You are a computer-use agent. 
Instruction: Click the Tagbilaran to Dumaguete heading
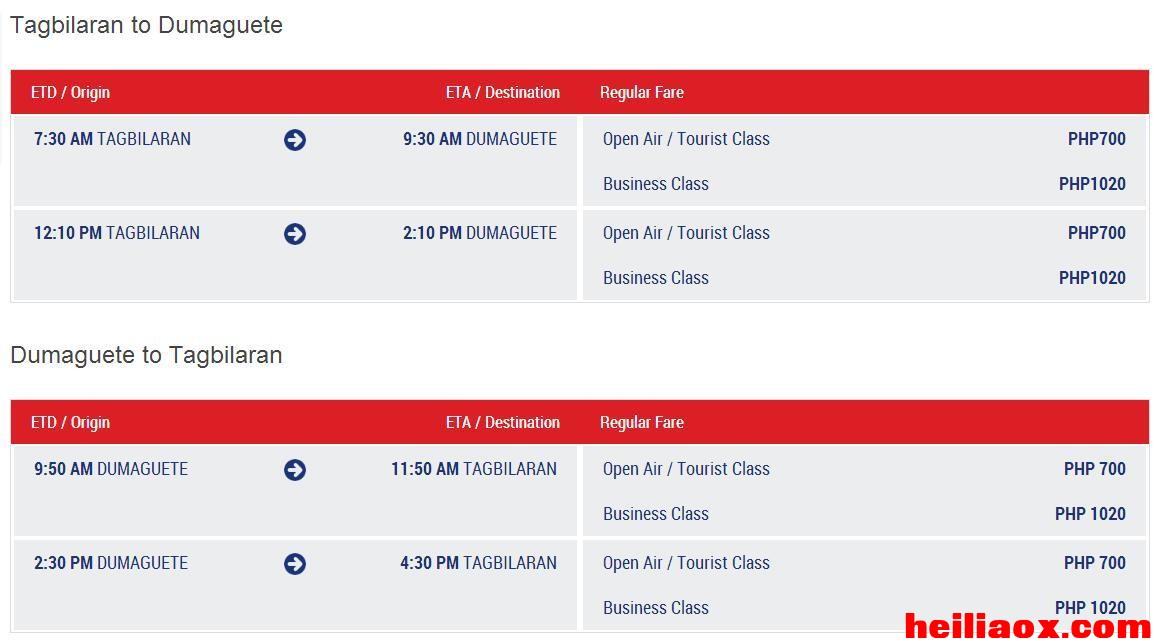pos(146,26)
